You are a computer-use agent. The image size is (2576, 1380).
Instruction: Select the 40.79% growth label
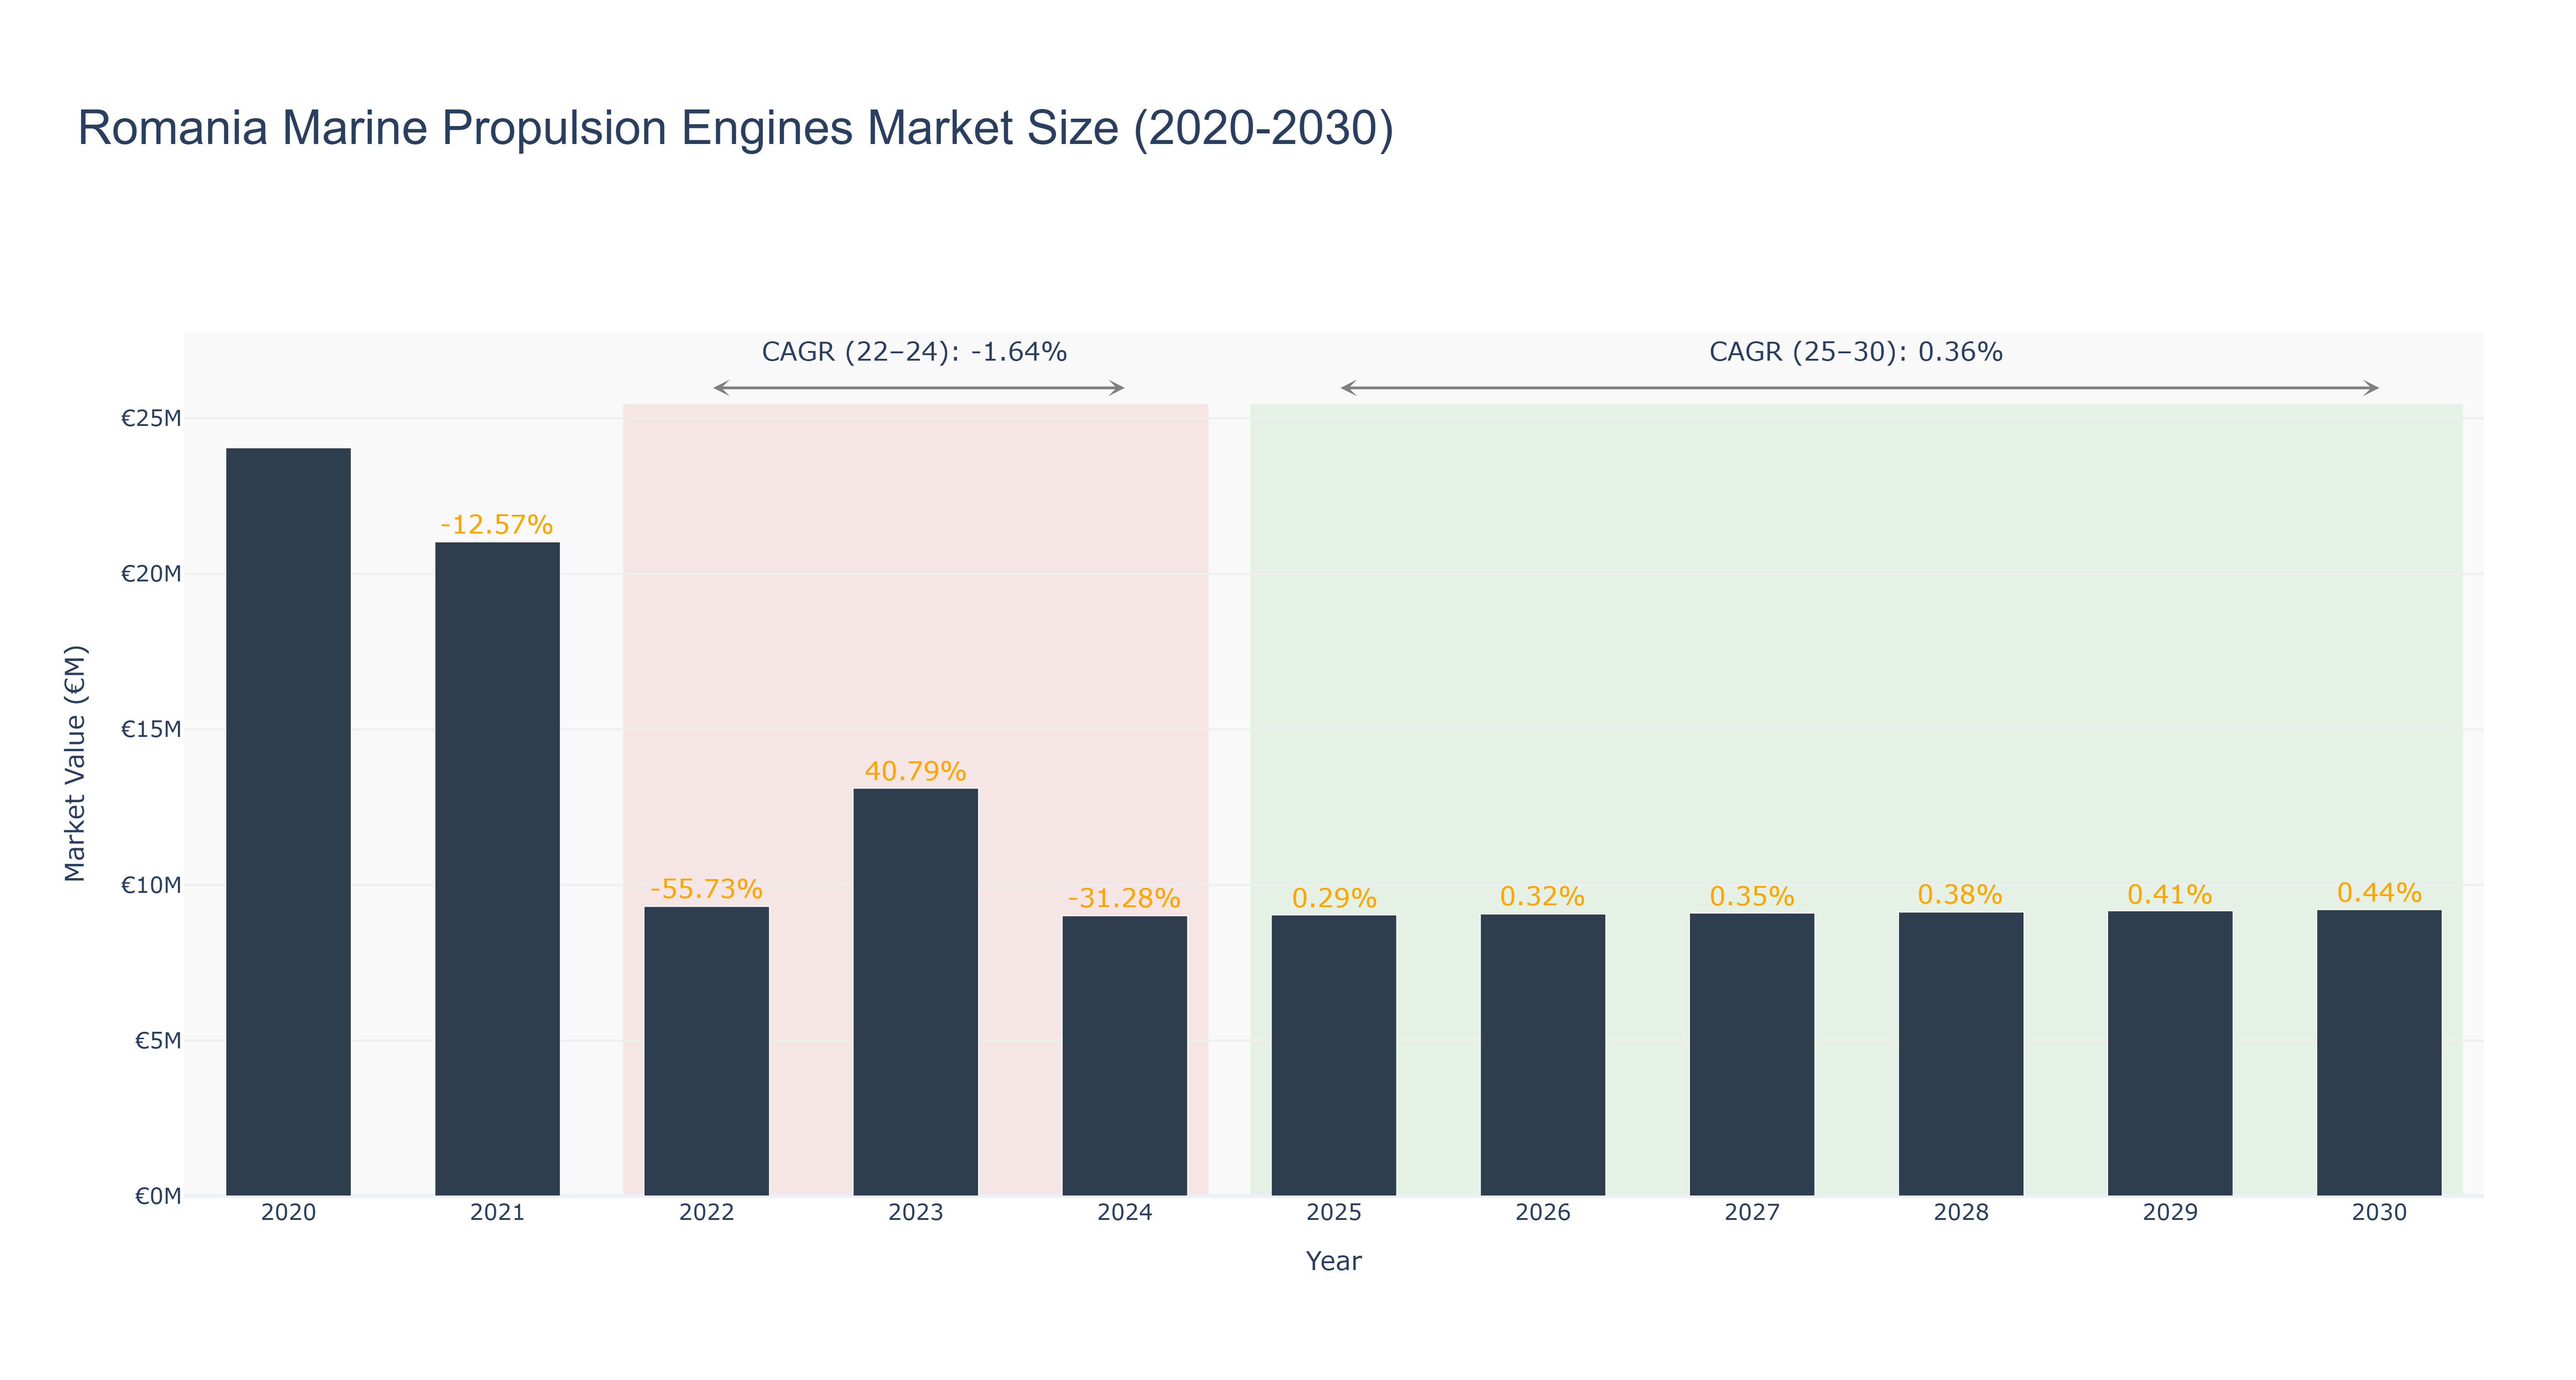(x=915, y=771)
